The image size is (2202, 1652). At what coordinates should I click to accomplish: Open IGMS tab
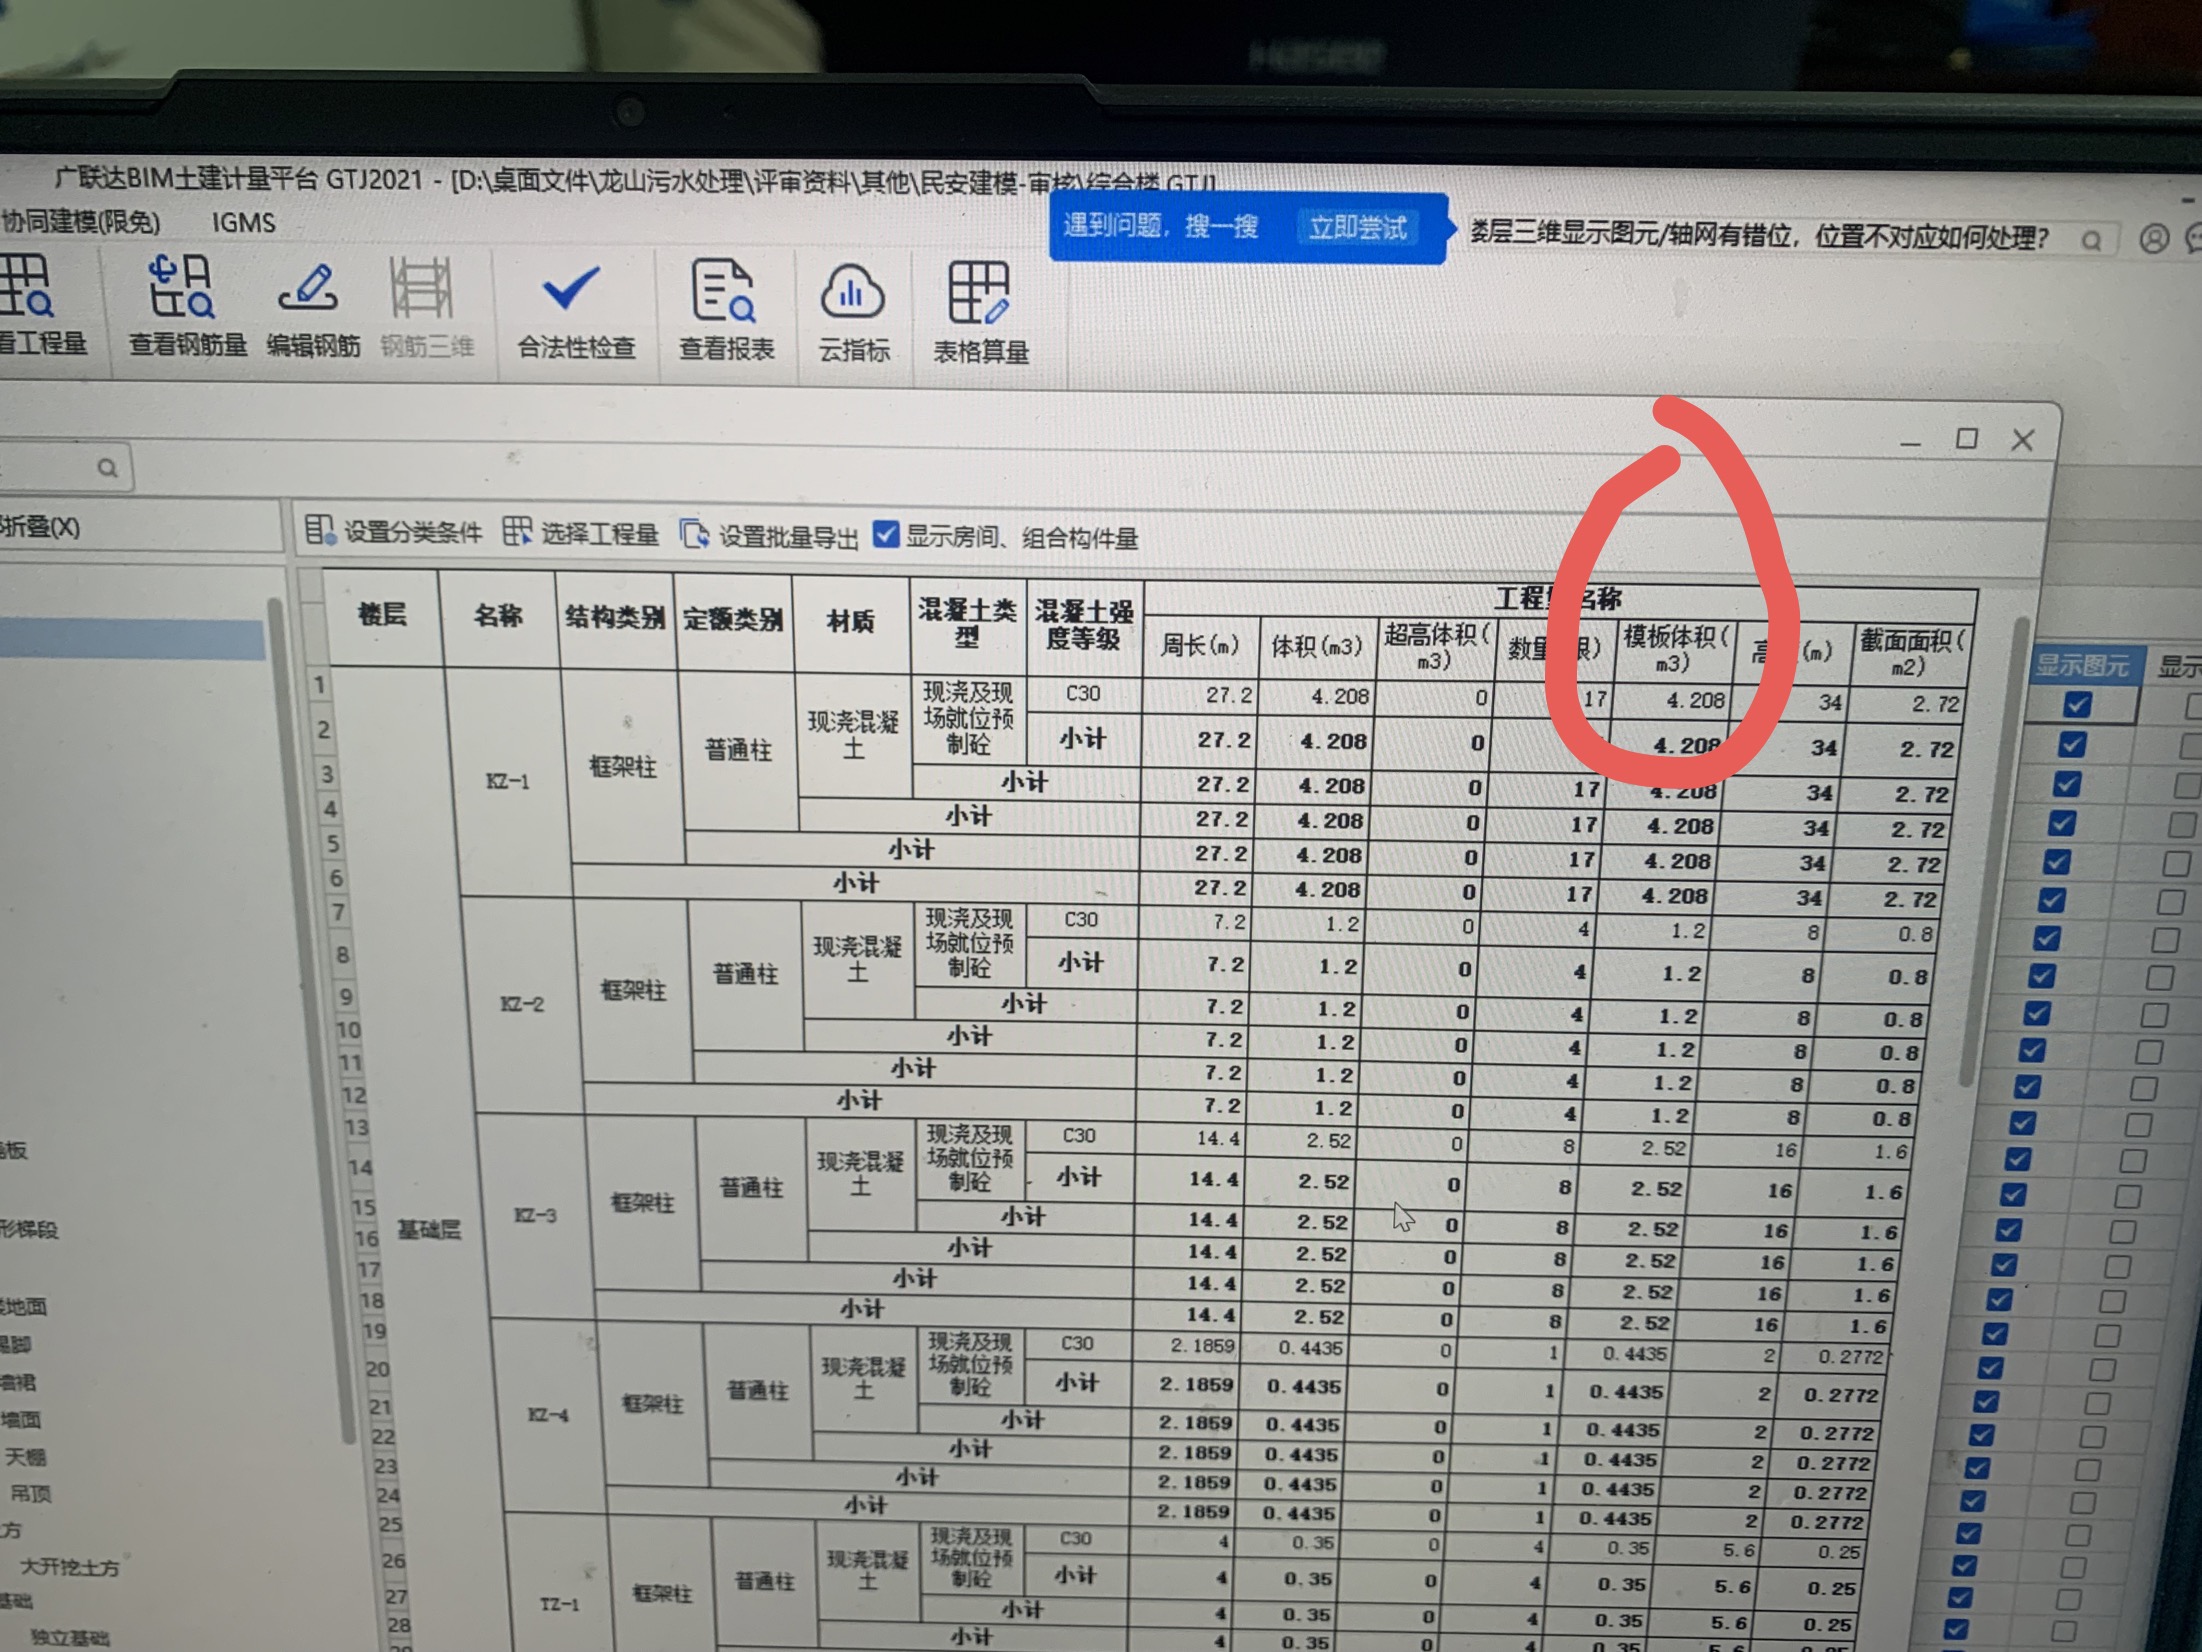(x=243, y=222)
